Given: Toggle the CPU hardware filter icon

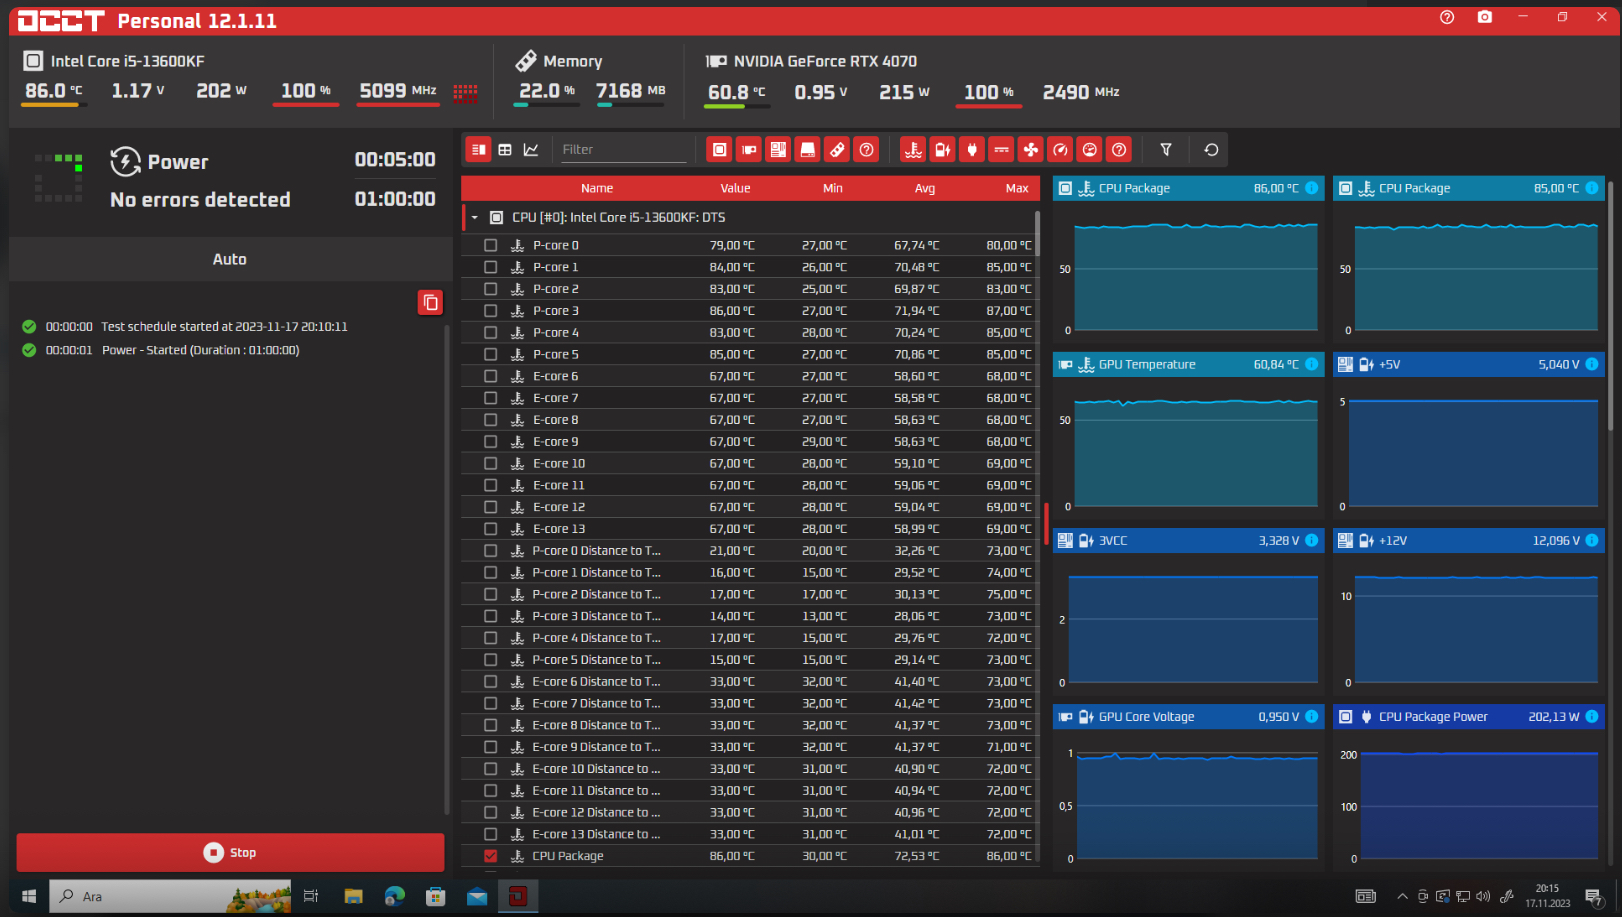Looking at the screenshot, I should point(719,150).
